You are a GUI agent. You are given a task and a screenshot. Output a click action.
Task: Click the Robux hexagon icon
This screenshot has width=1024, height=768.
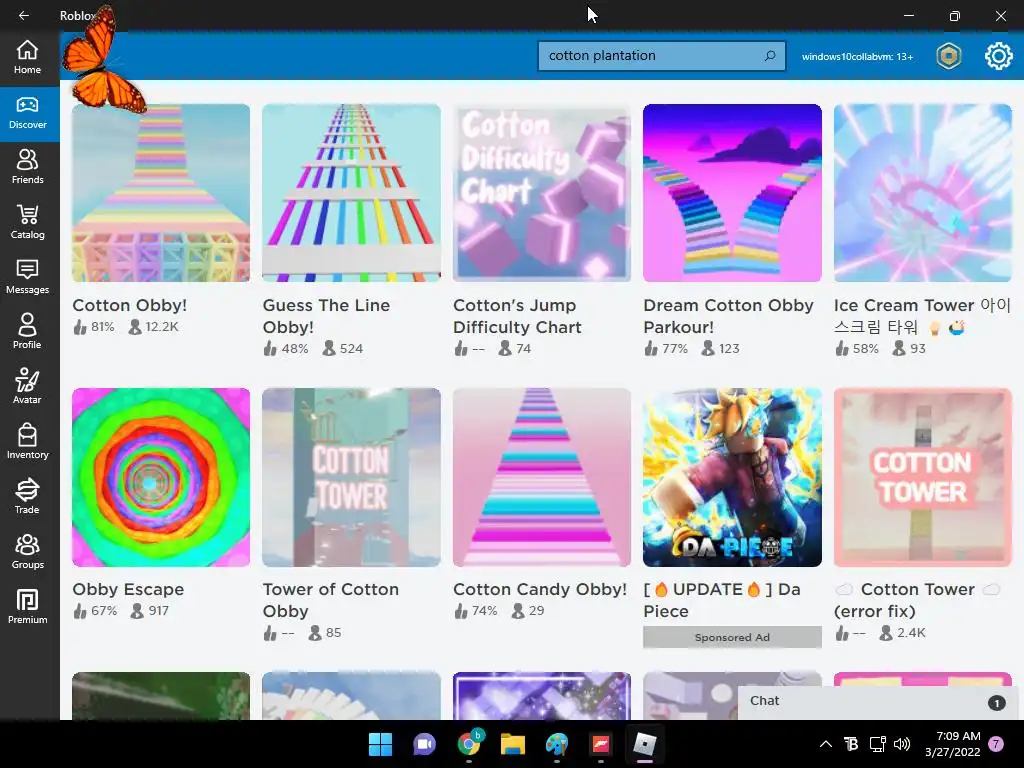pos(948,56)
